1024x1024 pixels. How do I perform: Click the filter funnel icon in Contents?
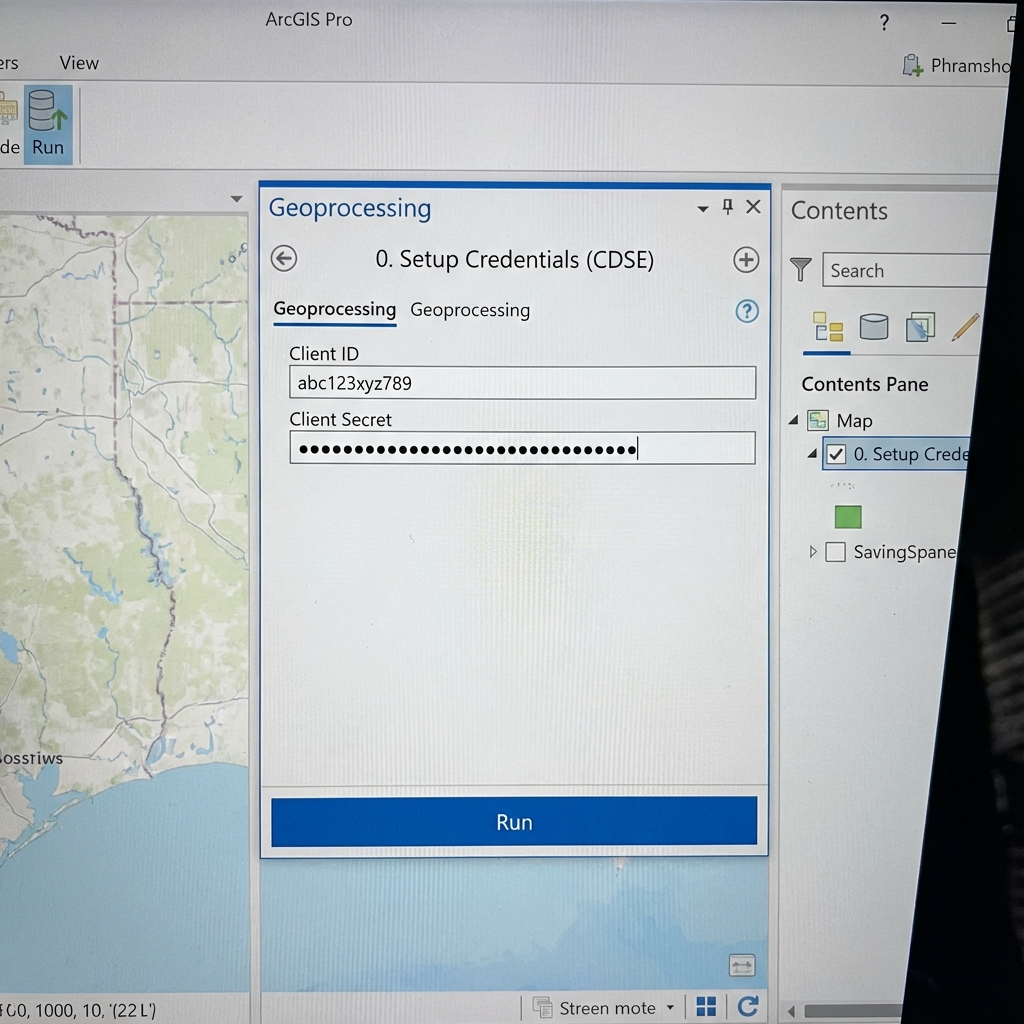pyautogui.click(x=800, y=269)
